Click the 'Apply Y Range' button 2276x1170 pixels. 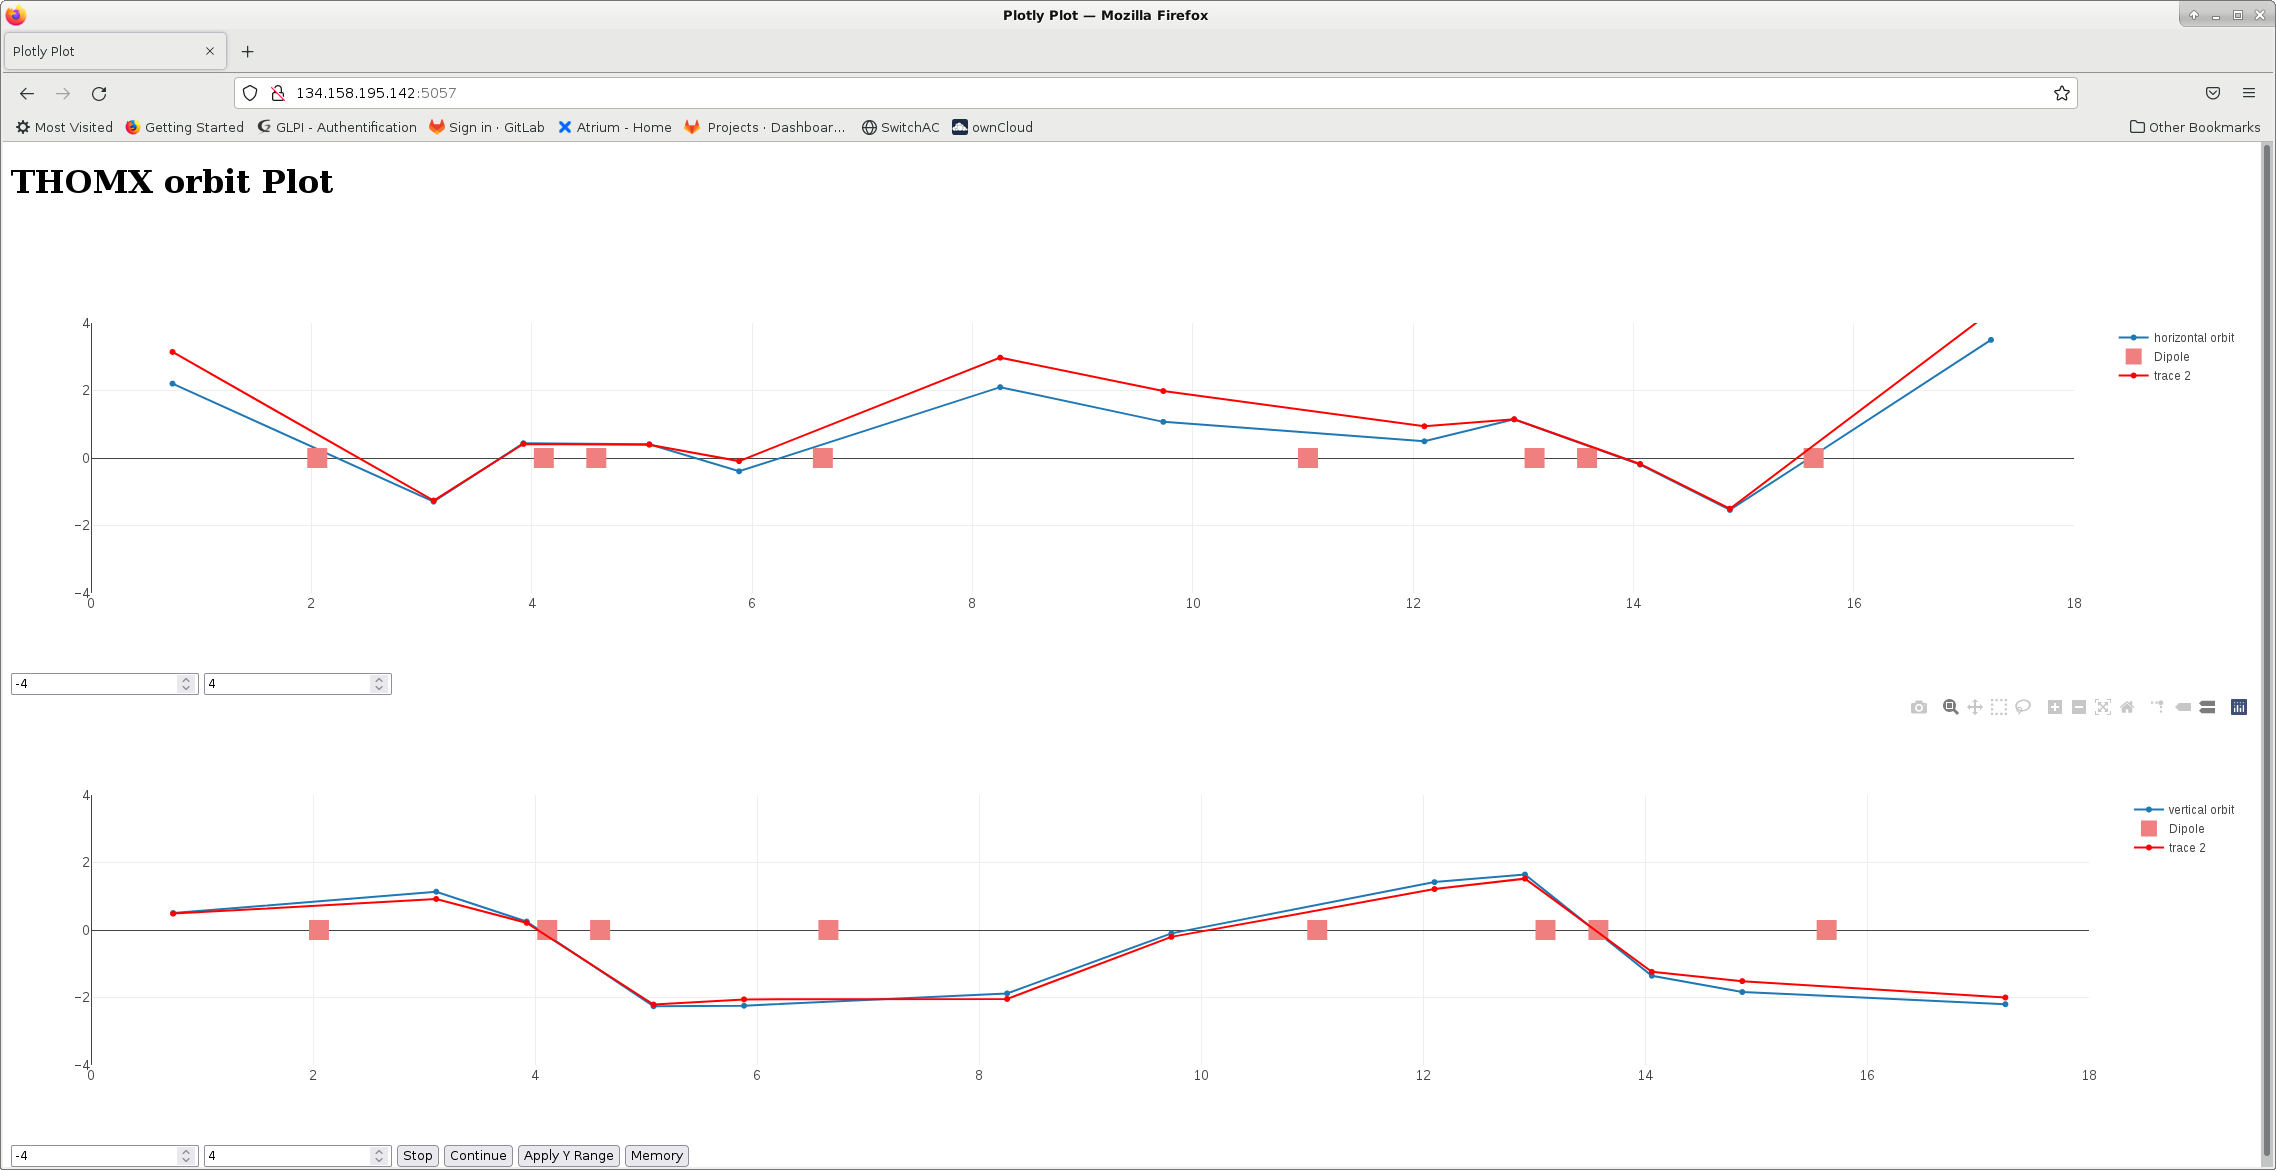(x=568, y=1156)
